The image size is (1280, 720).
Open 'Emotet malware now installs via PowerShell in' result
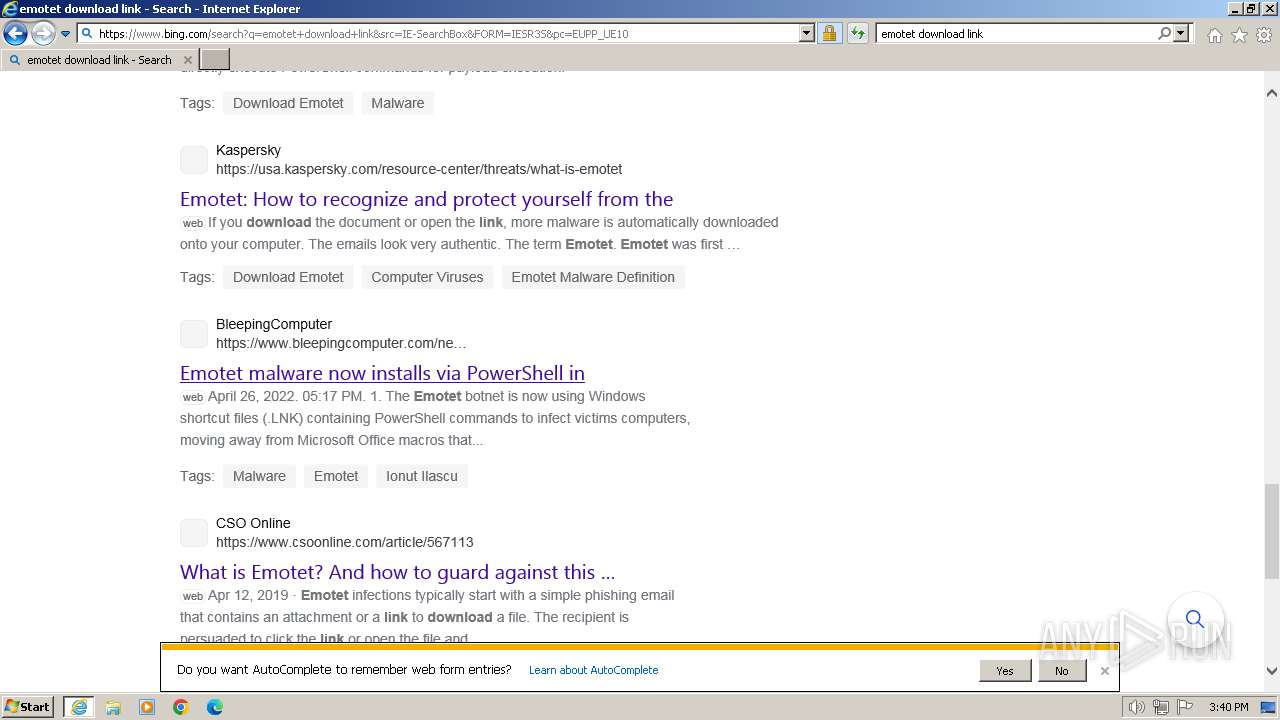pyautogui.click(x=382, y=373)
